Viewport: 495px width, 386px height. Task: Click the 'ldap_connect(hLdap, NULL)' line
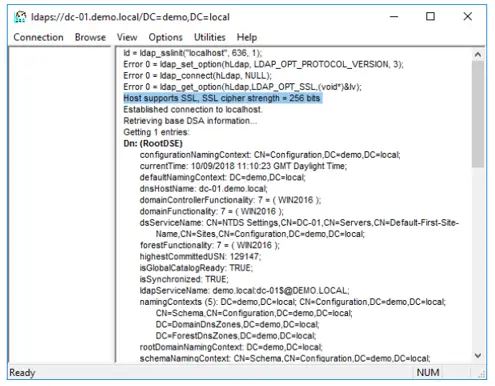click(197, 76)
